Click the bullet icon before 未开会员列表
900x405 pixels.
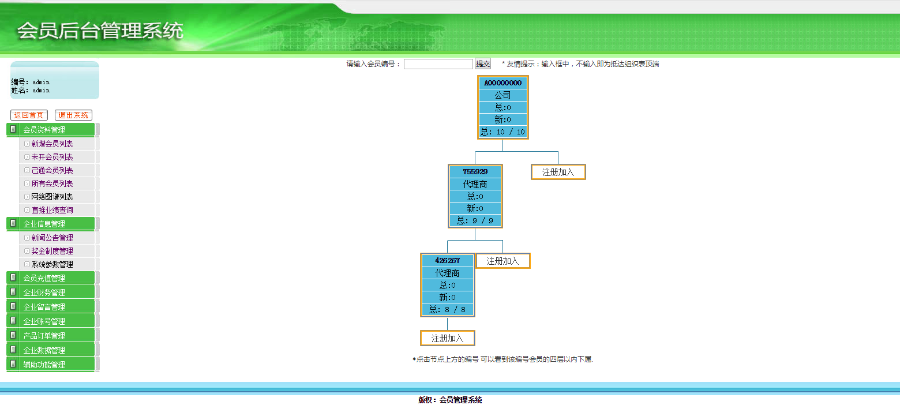[26, 157]
